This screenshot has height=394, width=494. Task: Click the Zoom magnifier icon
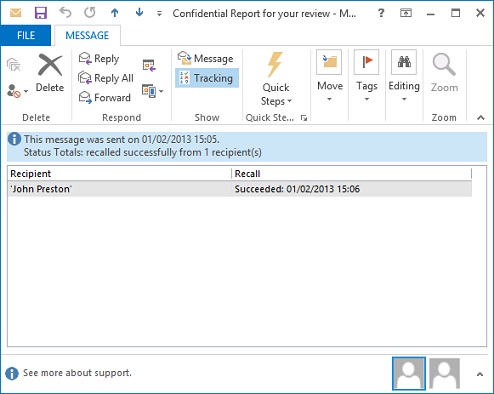click(444, 65)
